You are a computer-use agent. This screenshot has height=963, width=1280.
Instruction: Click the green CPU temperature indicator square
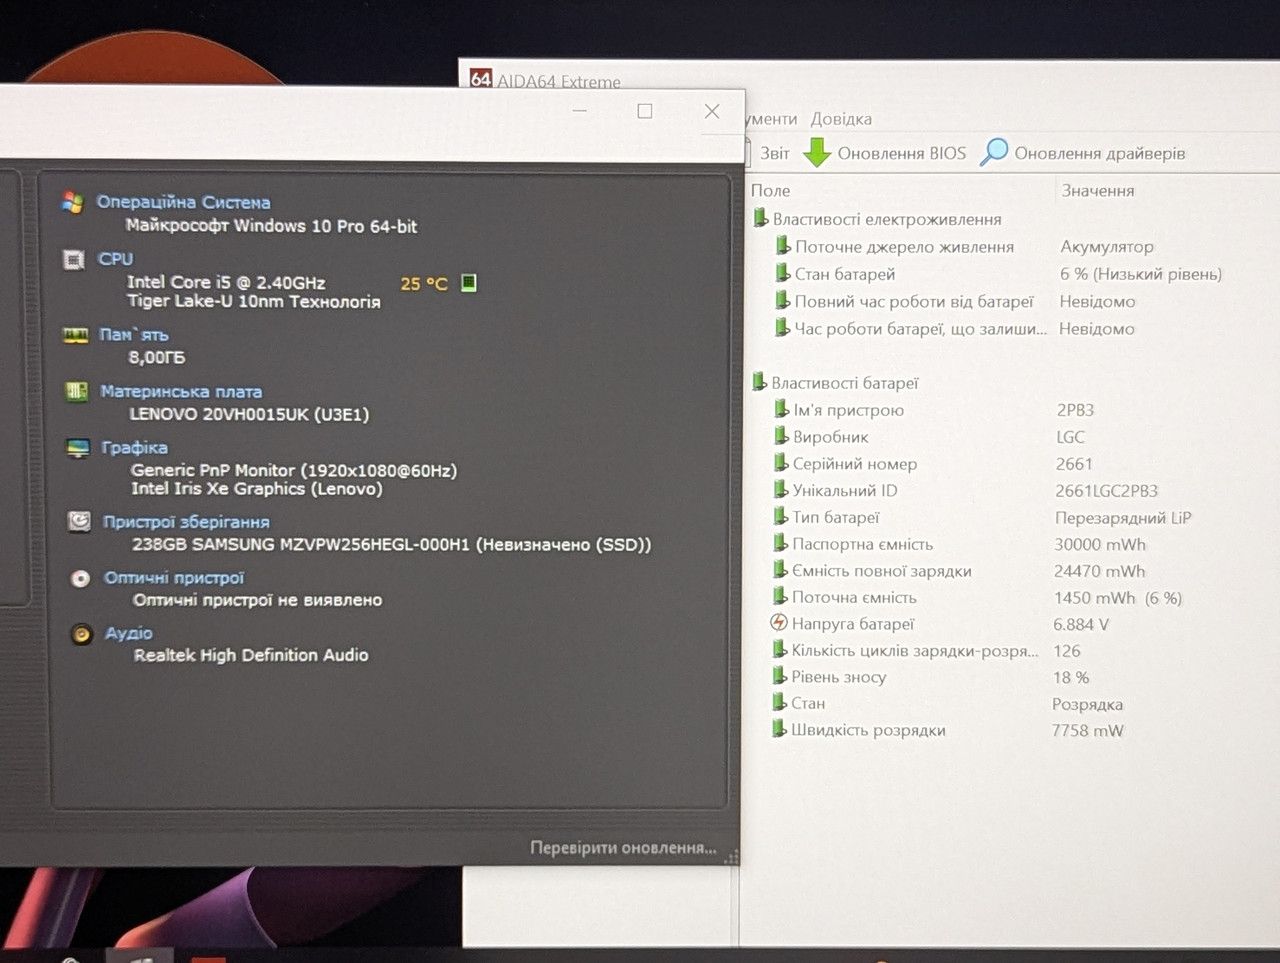coord(469,283)
